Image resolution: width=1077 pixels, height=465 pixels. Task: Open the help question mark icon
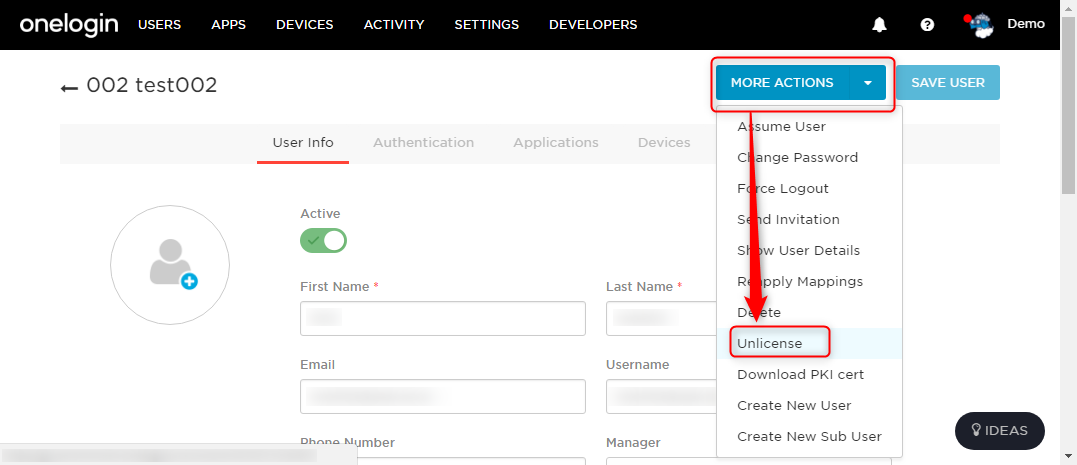point(927,25)
